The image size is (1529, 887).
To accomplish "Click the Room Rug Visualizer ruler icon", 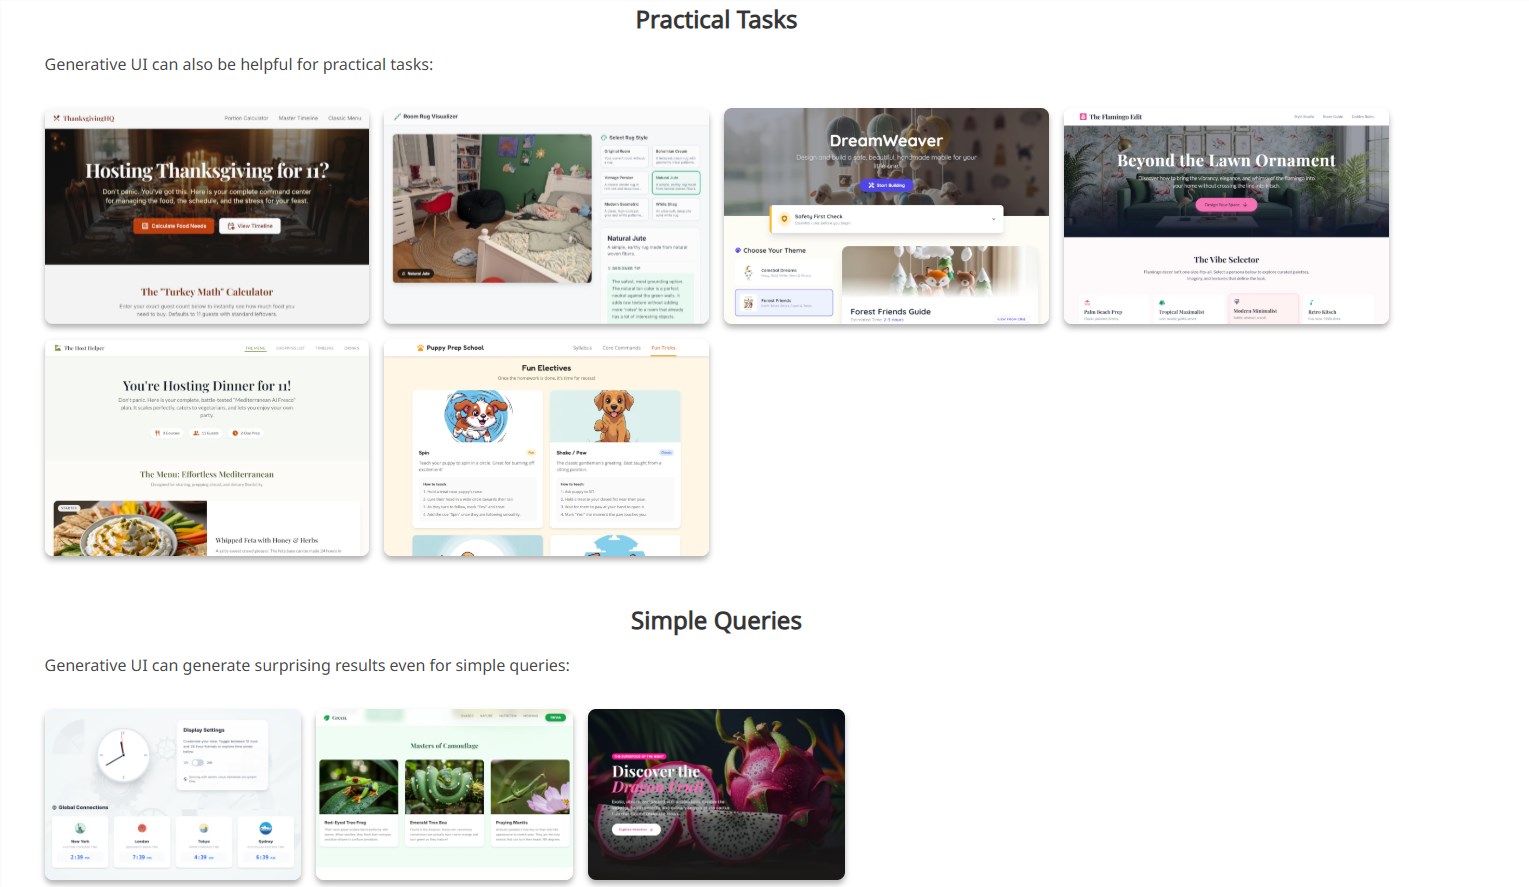I will (396, 116).
